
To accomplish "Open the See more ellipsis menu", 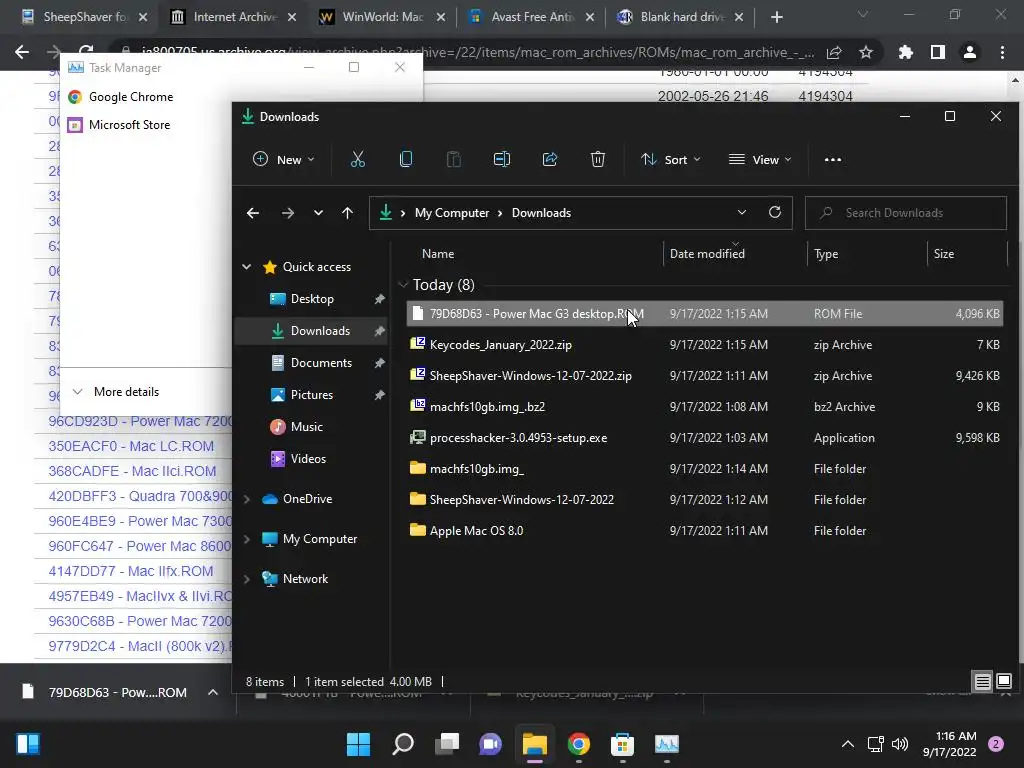I will [x=833, y=159].
